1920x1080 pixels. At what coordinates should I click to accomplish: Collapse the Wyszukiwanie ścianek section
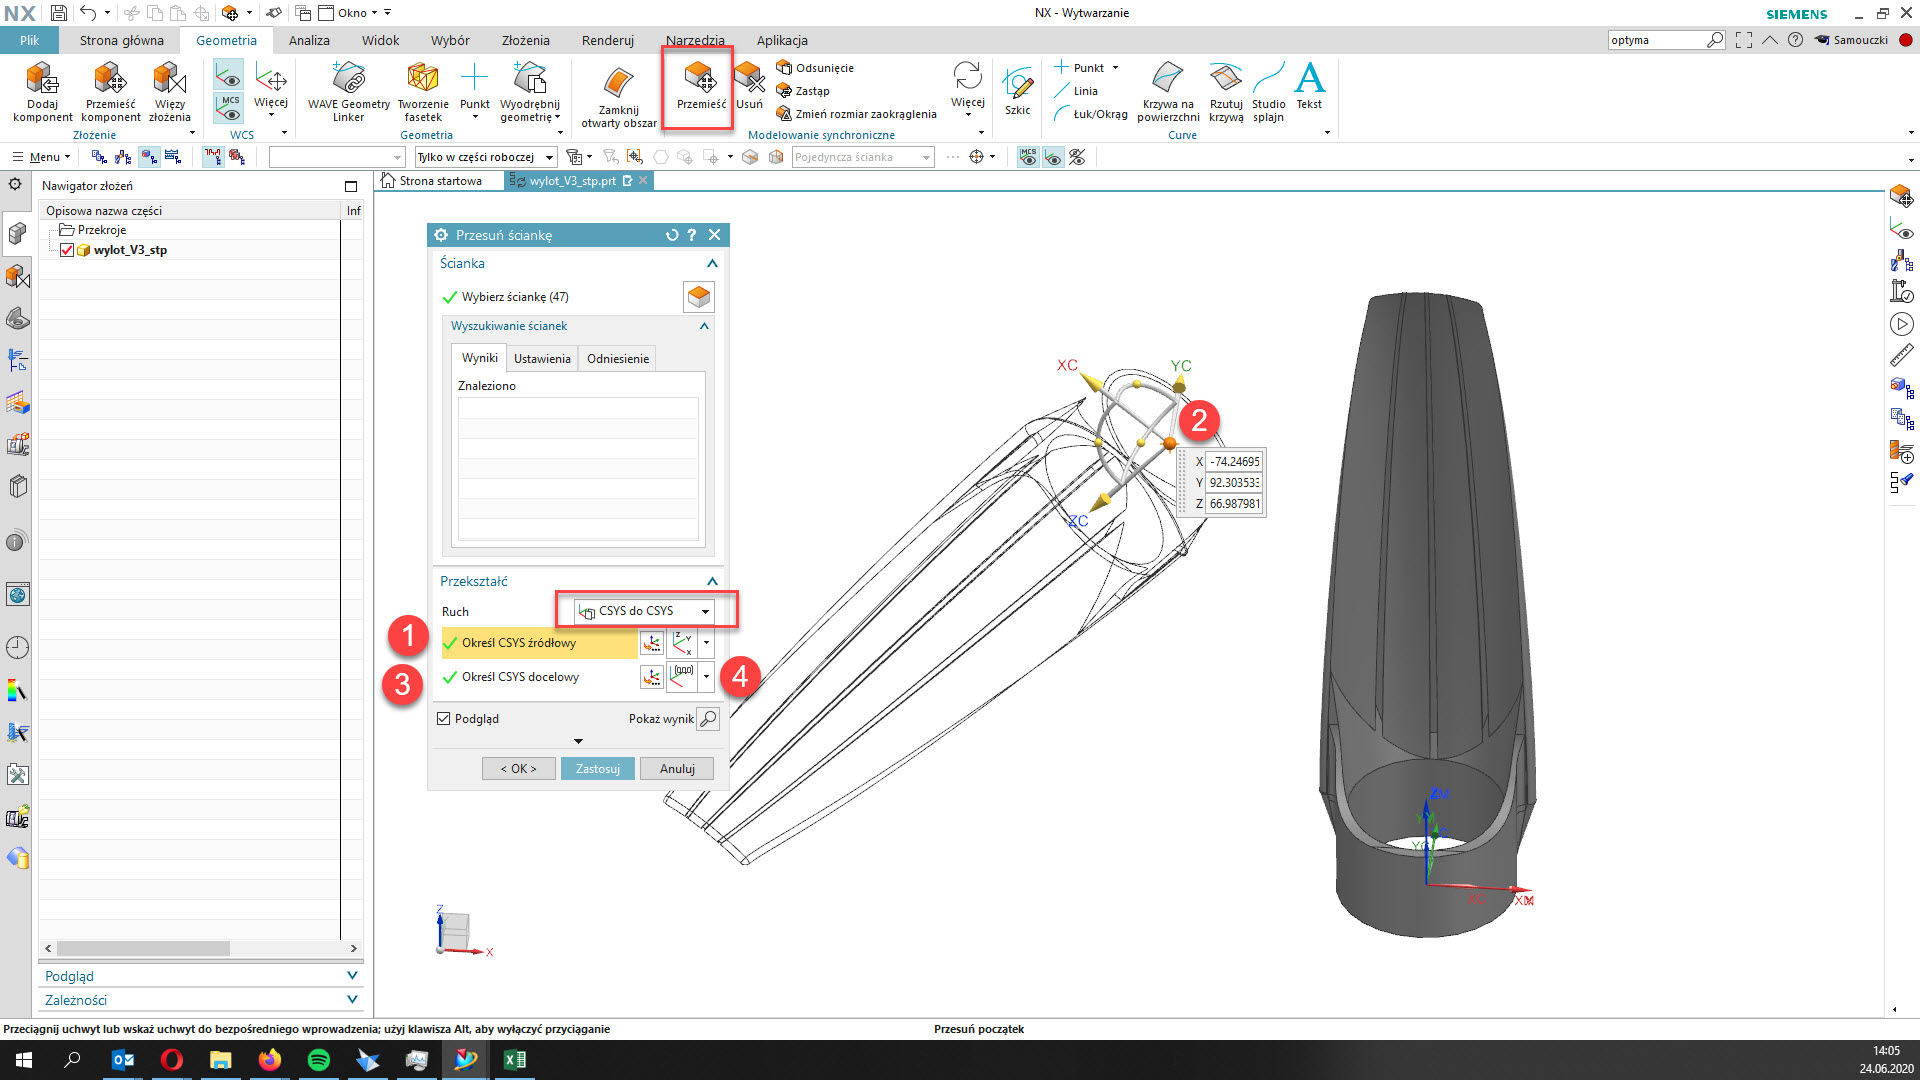point(704,326)
